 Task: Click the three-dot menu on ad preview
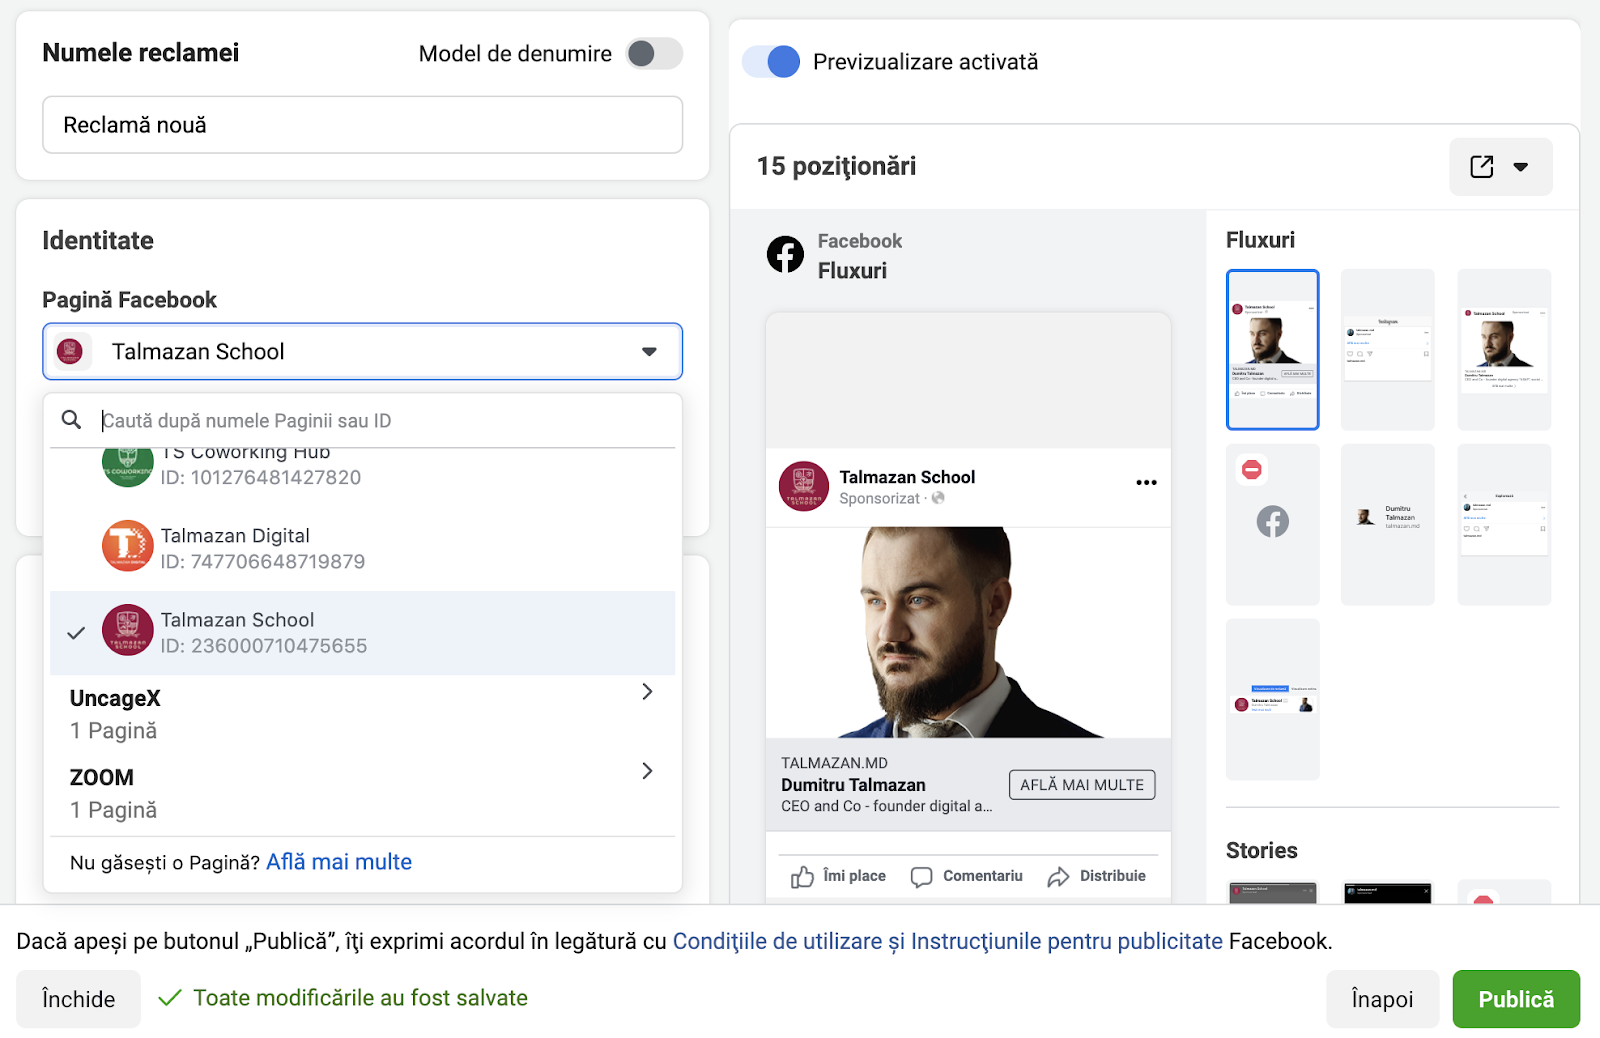pyautogui.click(x=1146, y=483)
